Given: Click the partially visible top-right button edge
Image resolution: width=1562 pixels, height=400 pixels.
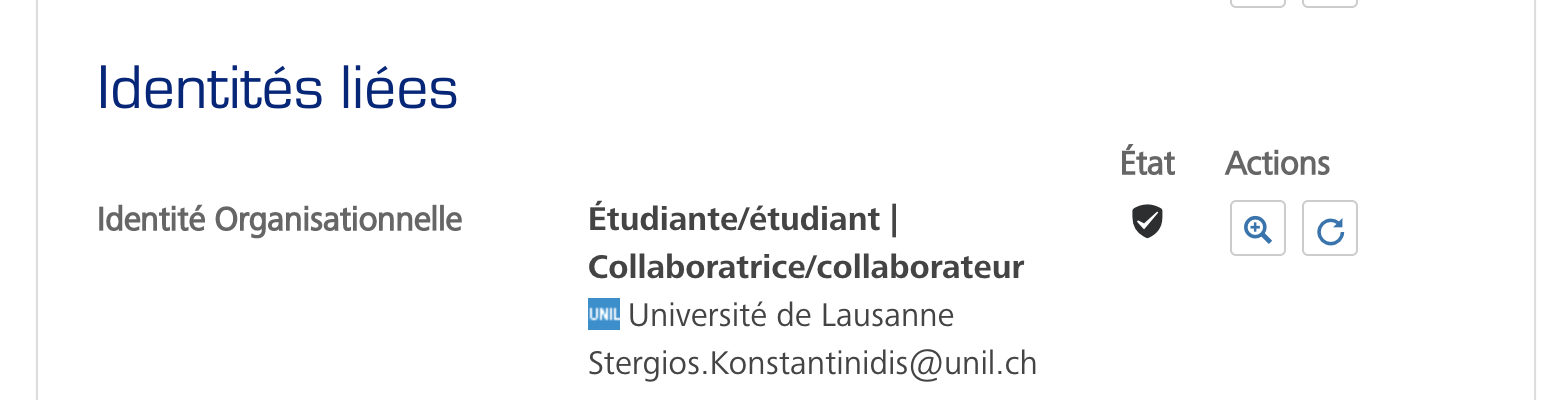Looking at the screenshot, I should [1329, 3].
